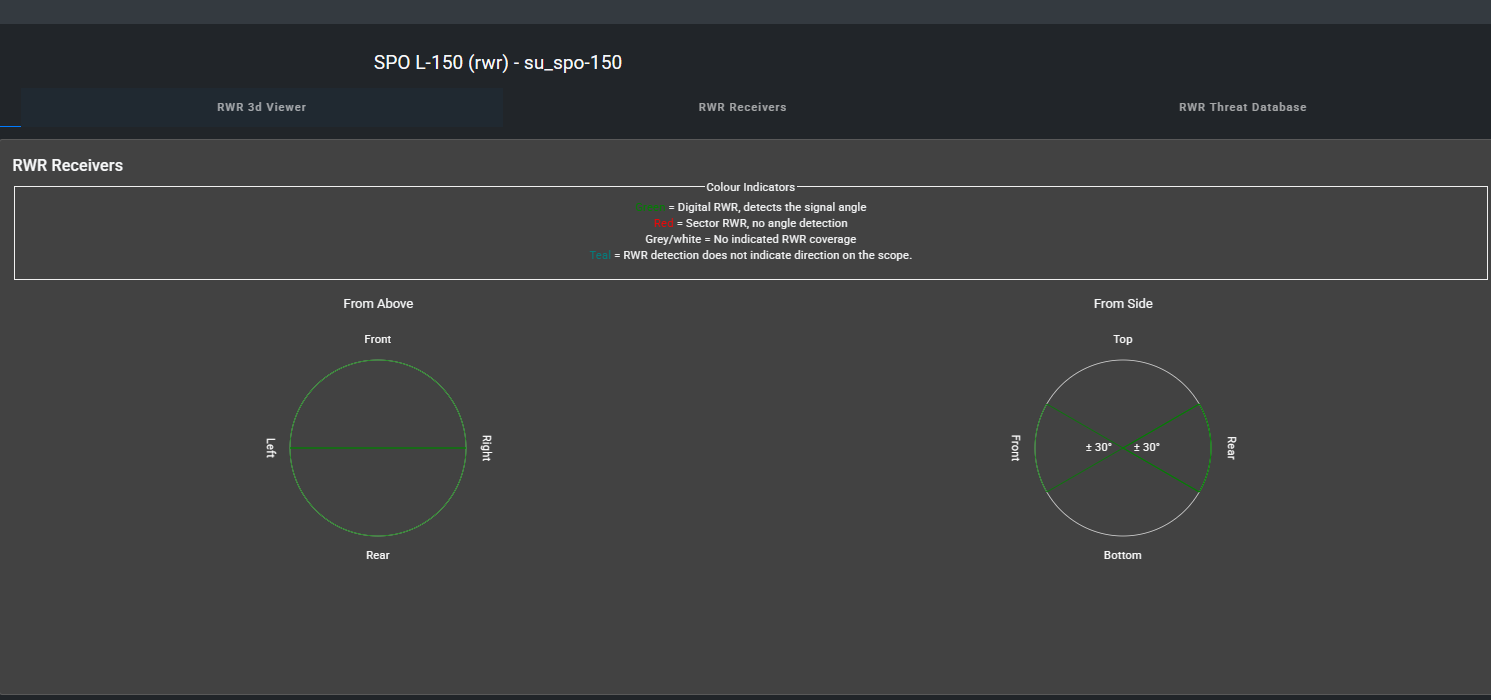The height and width of the screenshot is (700, 1491).
Task: Click the RWR Receivers section heading
Action: coord(68,165)
